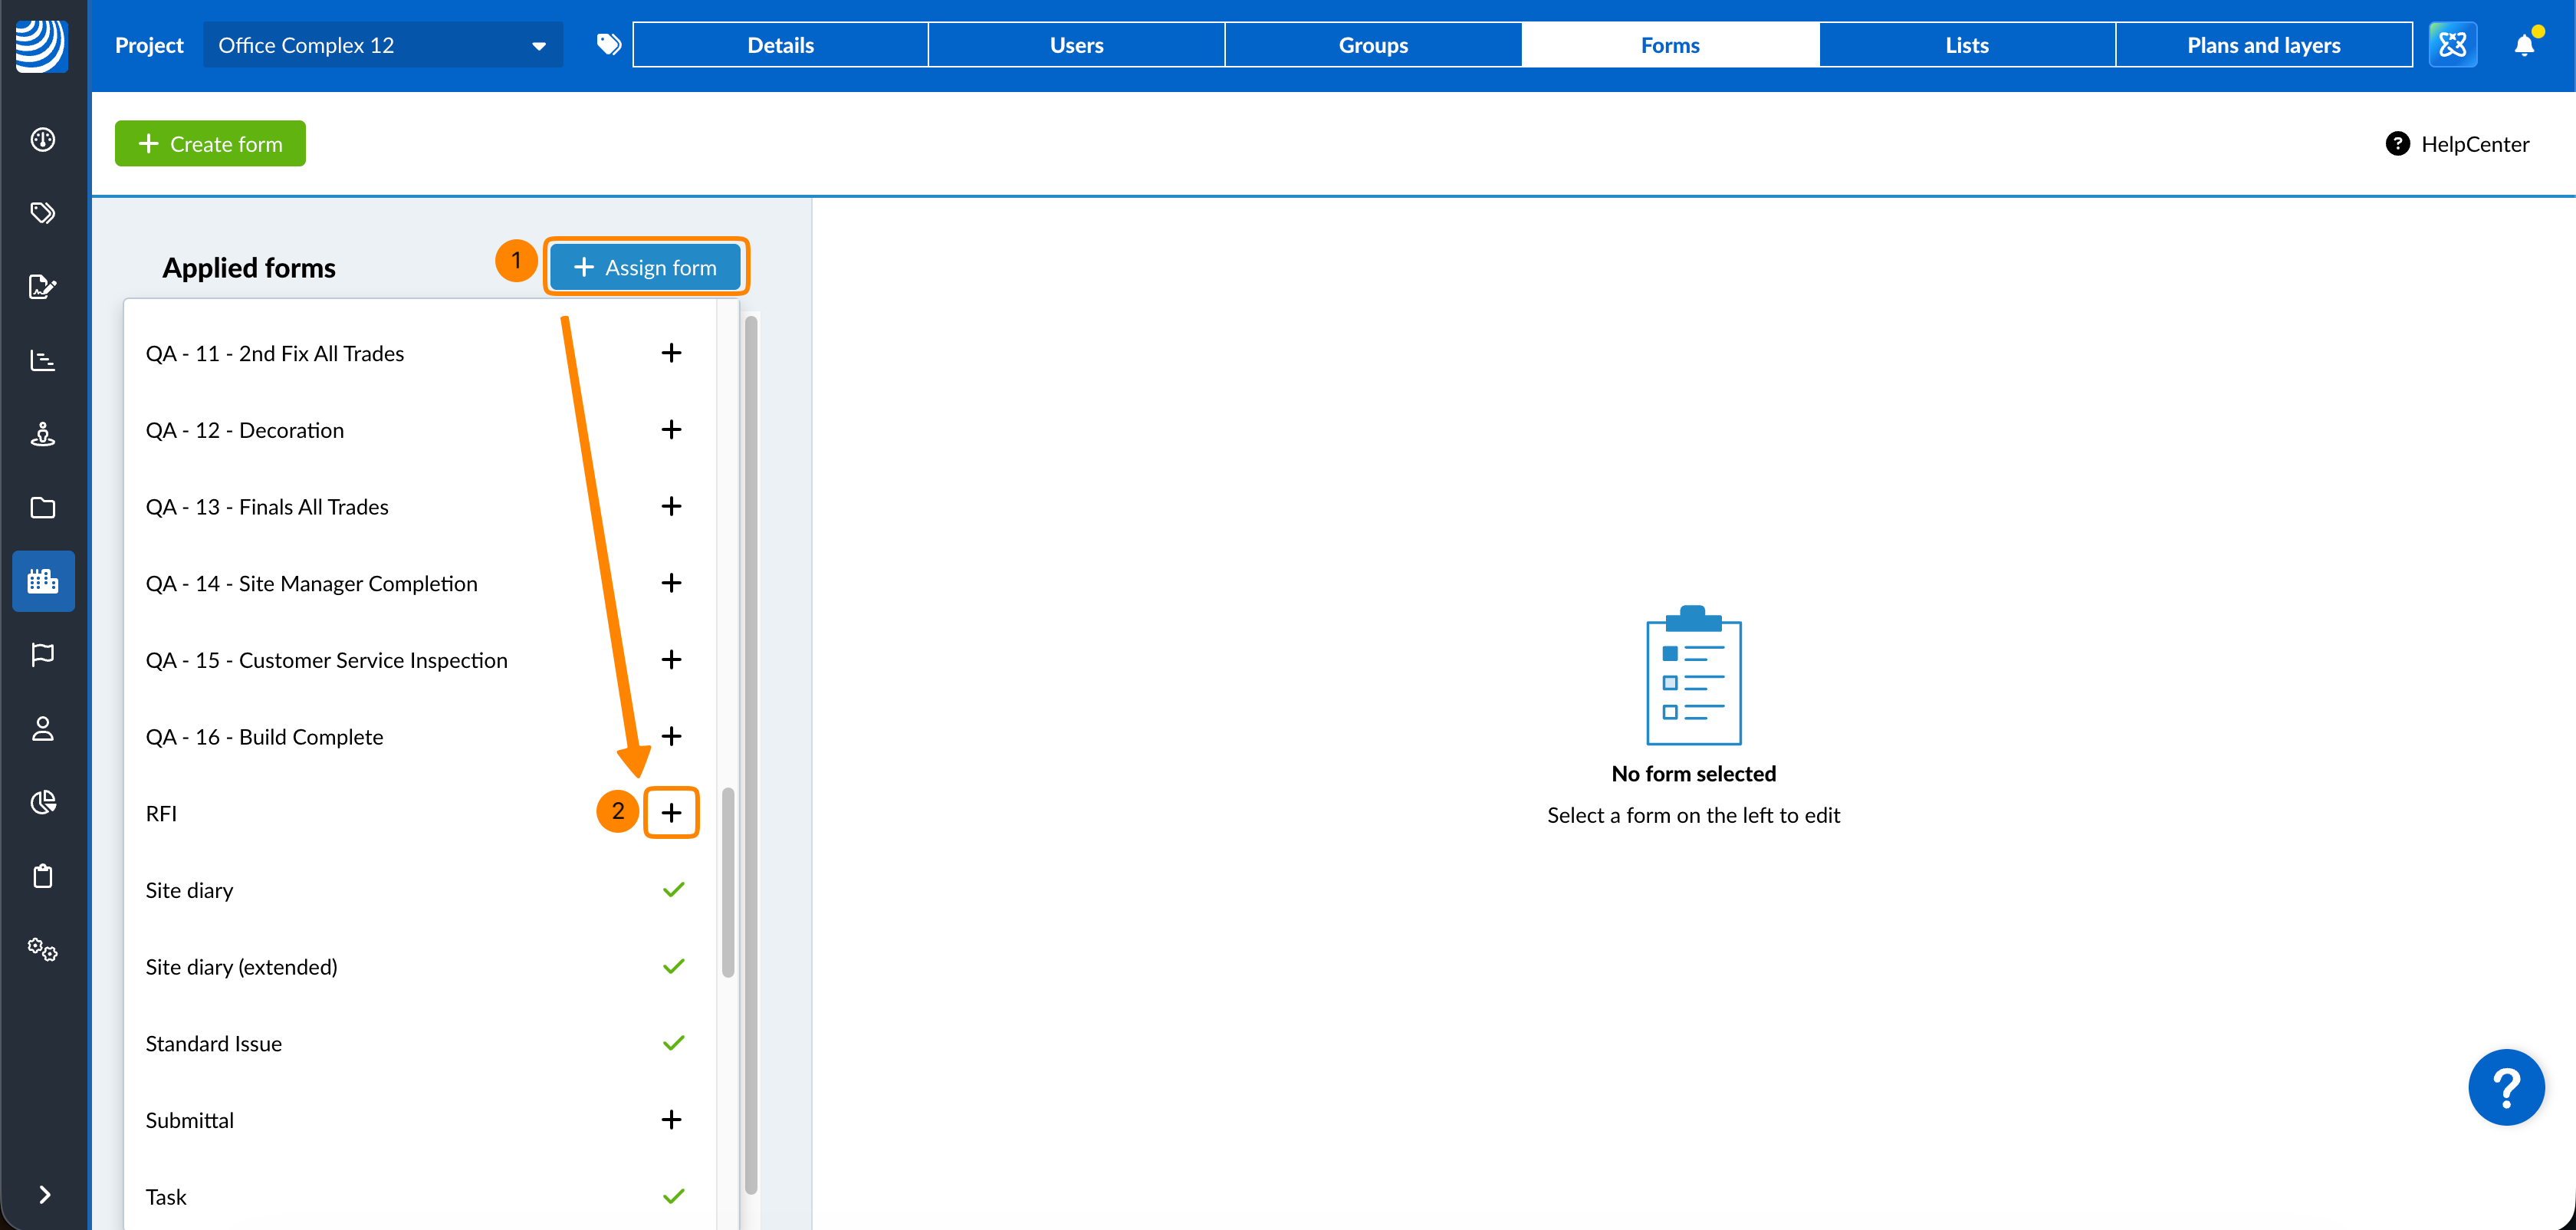2576x1230 pixels.
Task: Click the clipboard icon in sidebar
Action: coord(43,876)
